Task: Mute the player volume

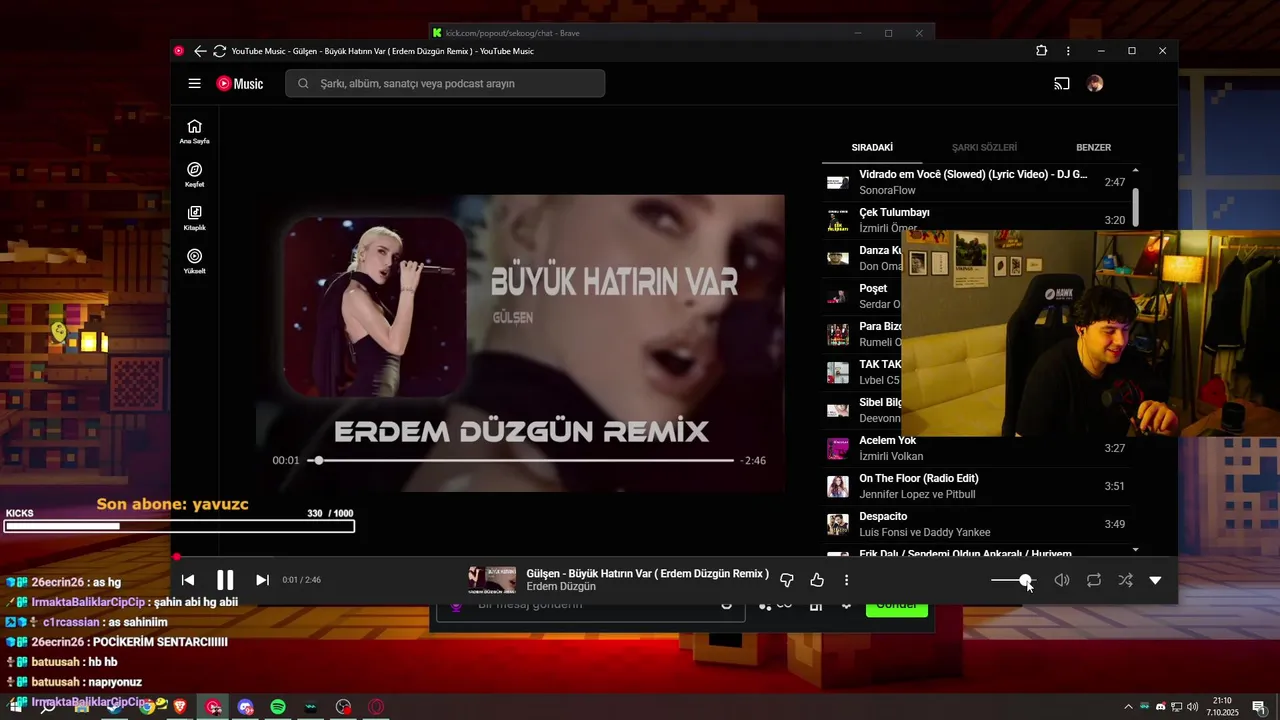Action: (1062, 580)
